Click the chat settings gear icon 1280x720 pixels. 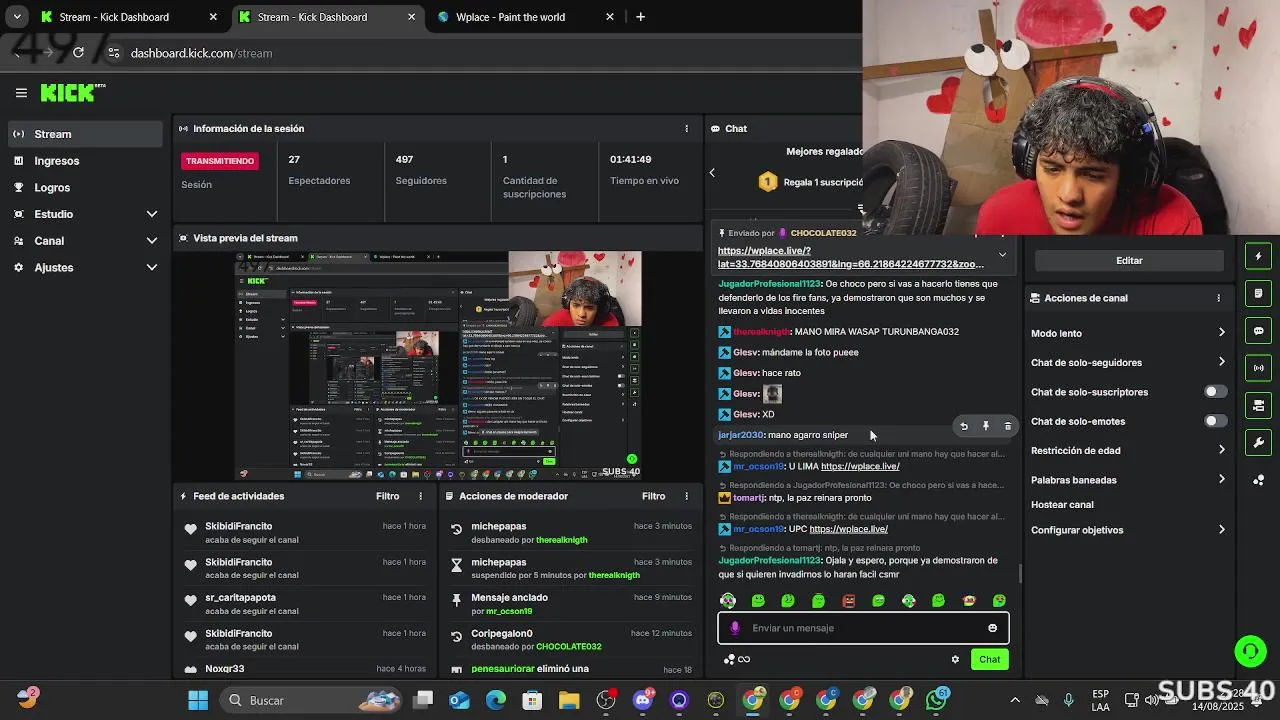[x=955, y=659]
